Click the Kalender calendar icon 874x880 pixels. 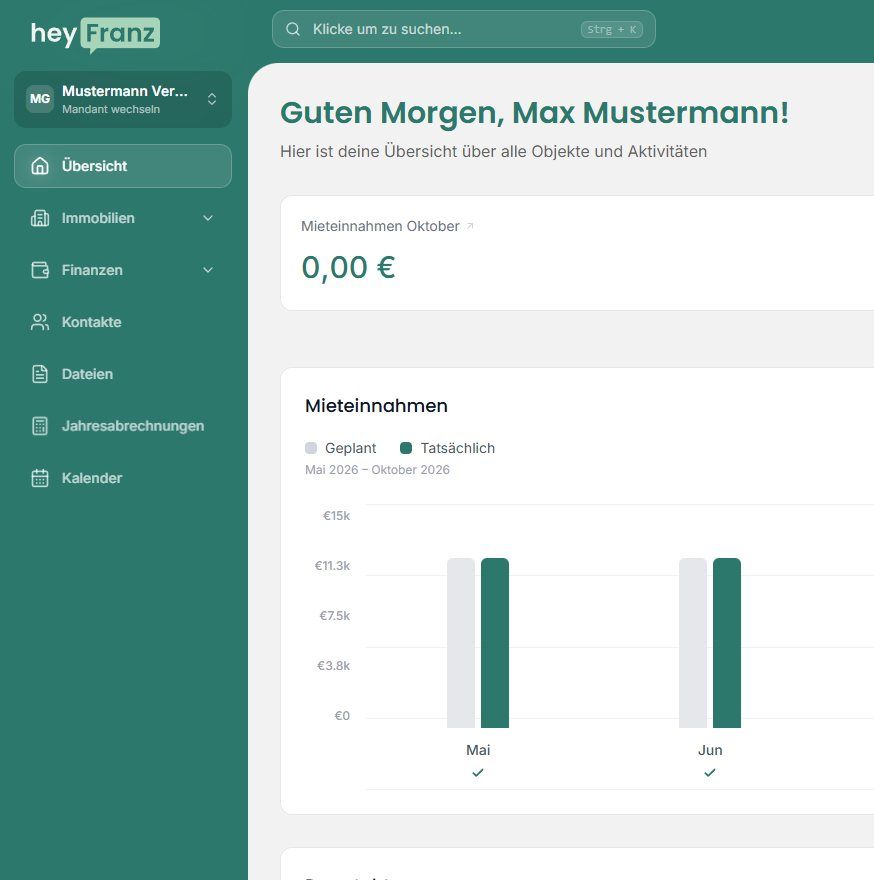pos(40,478)
